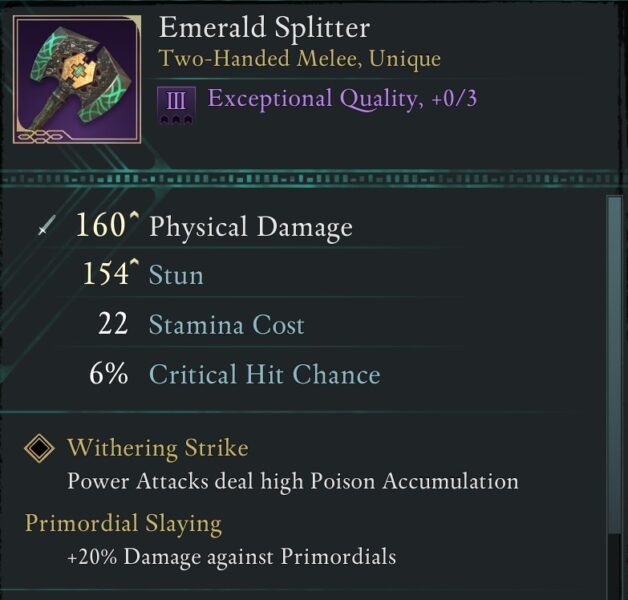The width and height of the screenshot is (628, 600).
Task: Click the diamond icon beside Withering Strike
Action: [x=39, y=448]
